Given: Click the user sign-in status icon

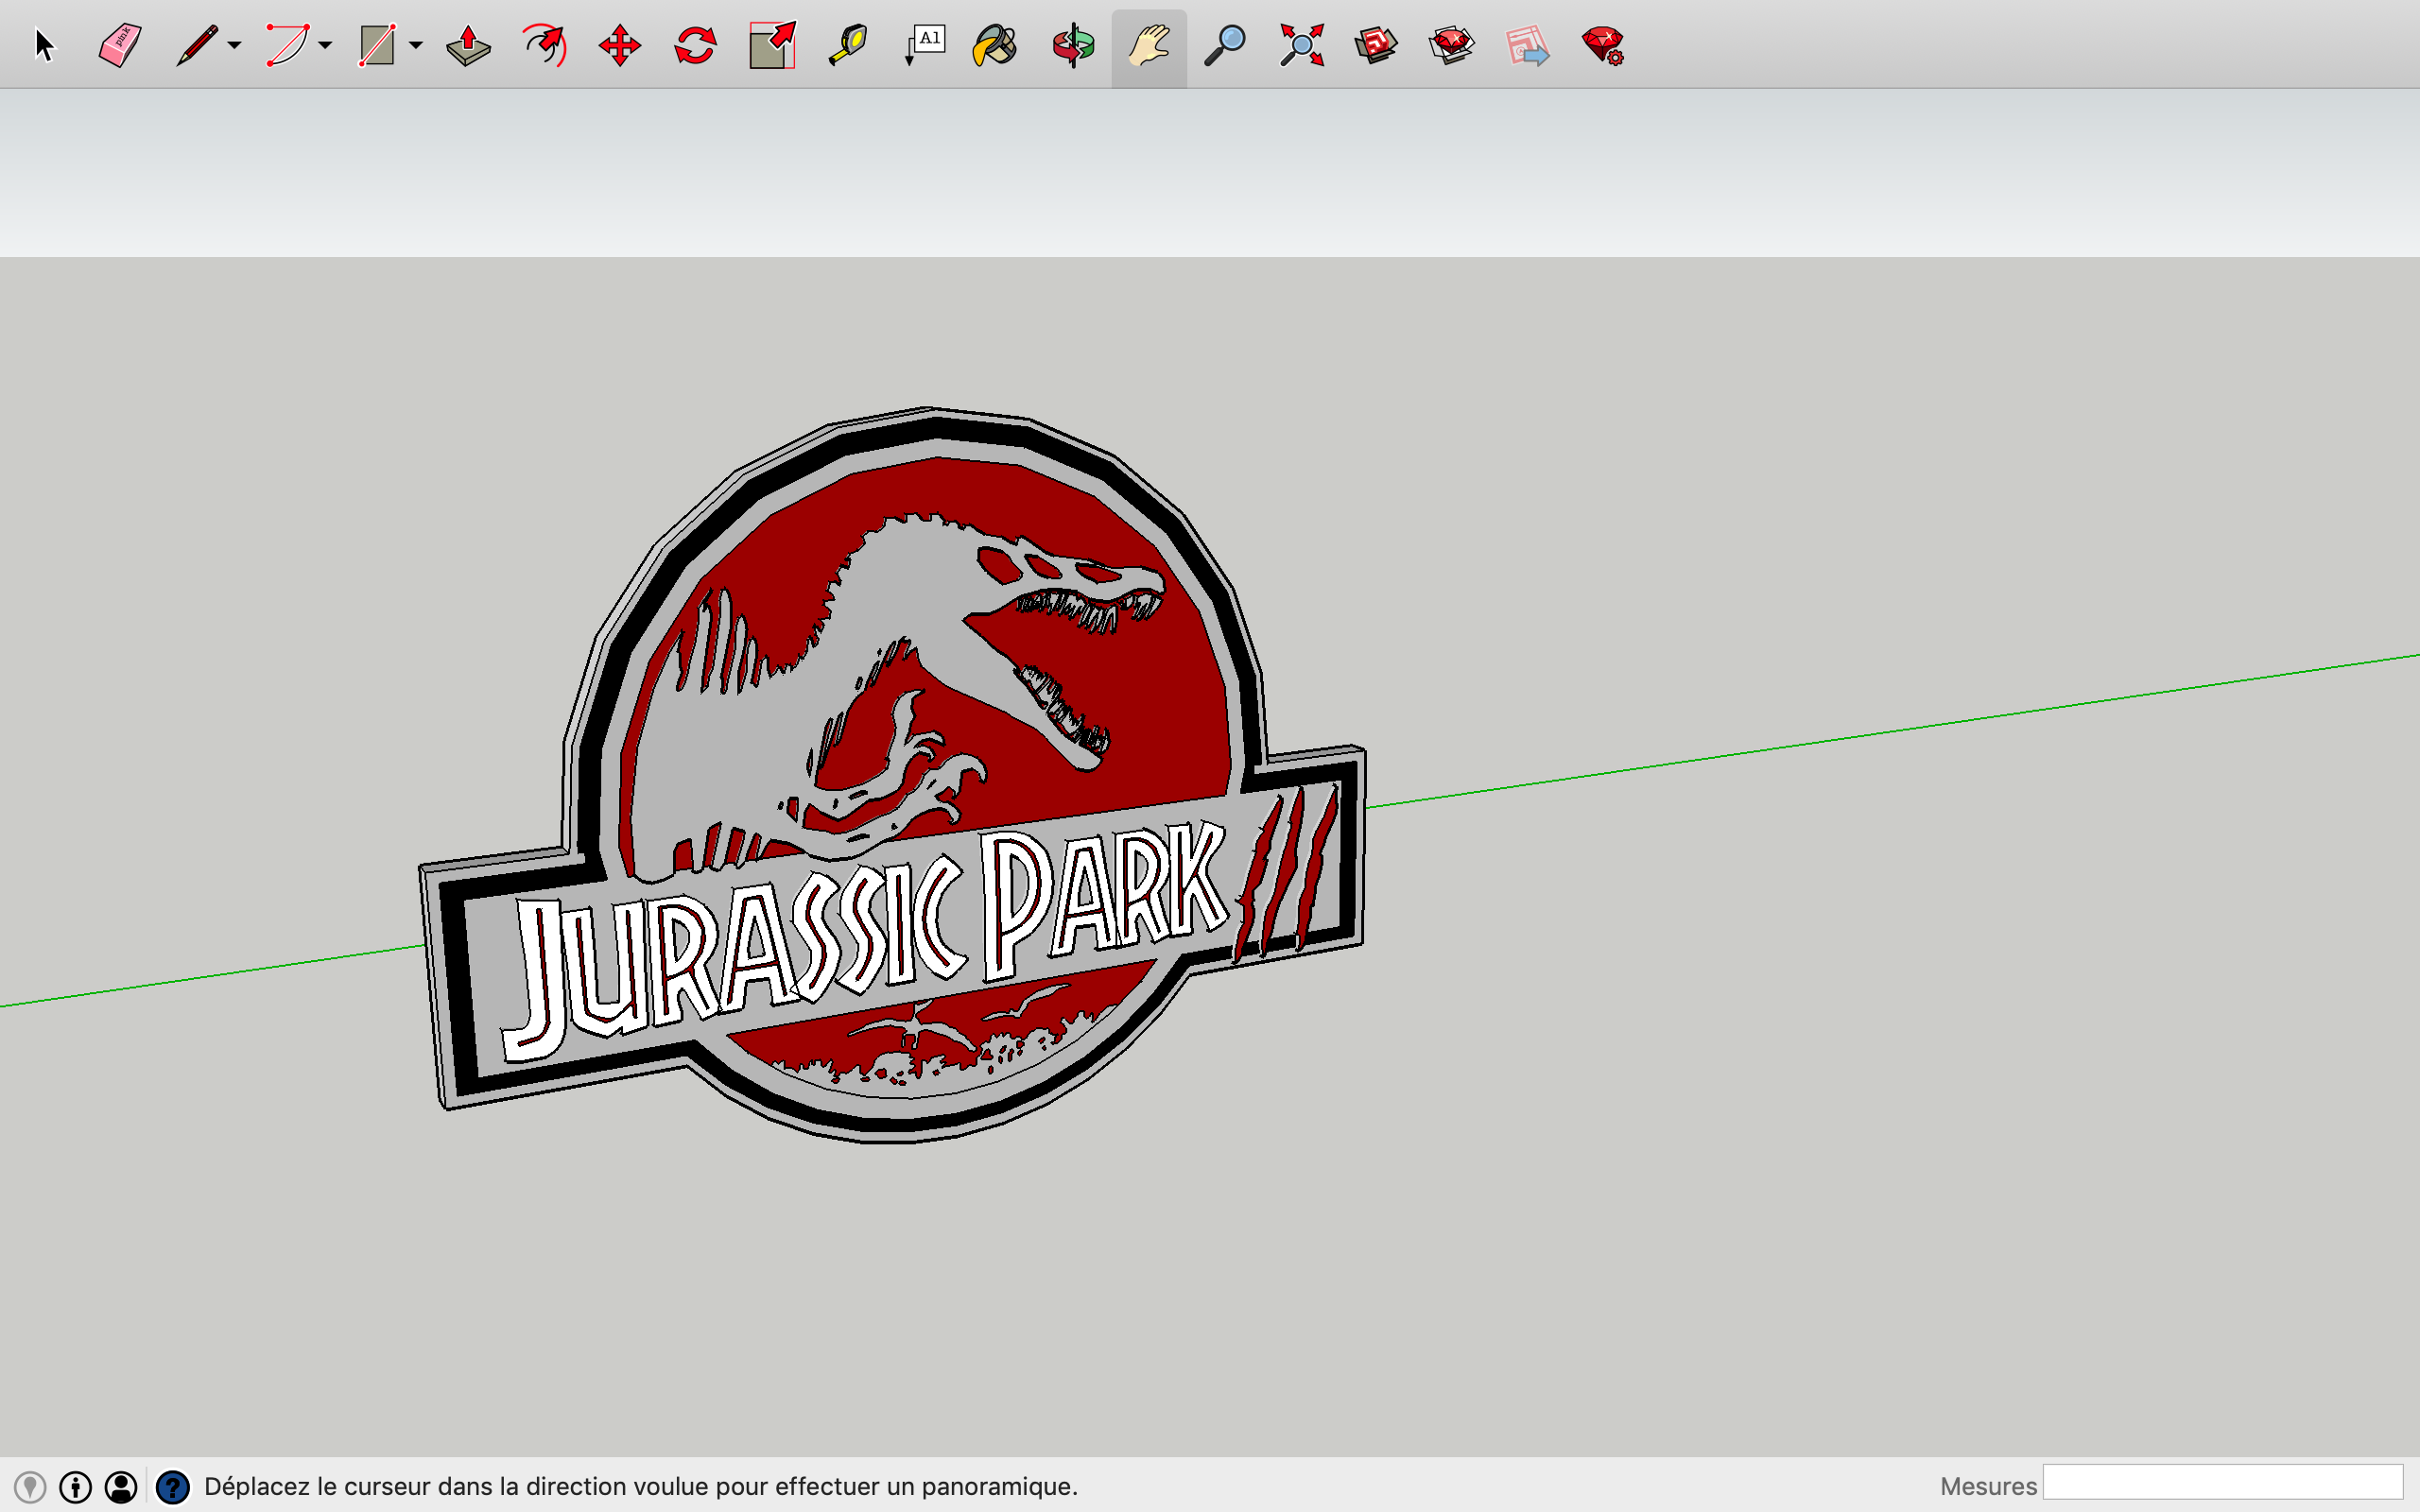Looking at the screenshot, I should (121, 1487).
